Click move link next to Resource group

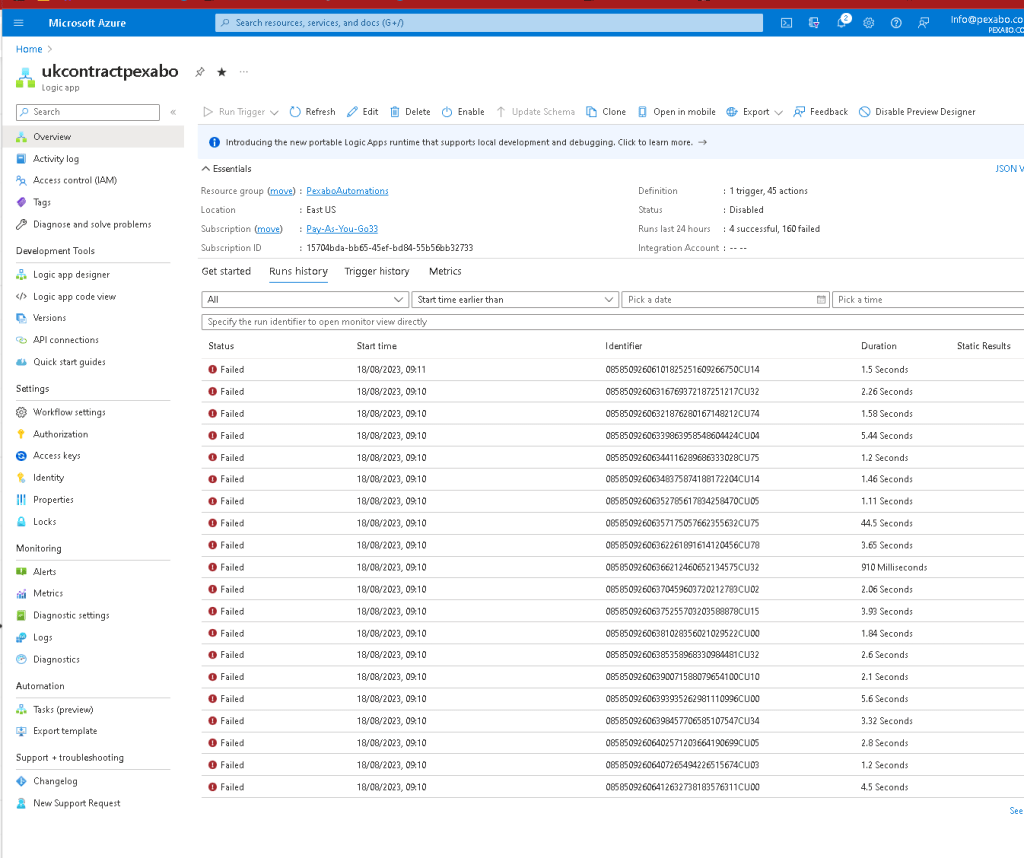coord(281,191)
